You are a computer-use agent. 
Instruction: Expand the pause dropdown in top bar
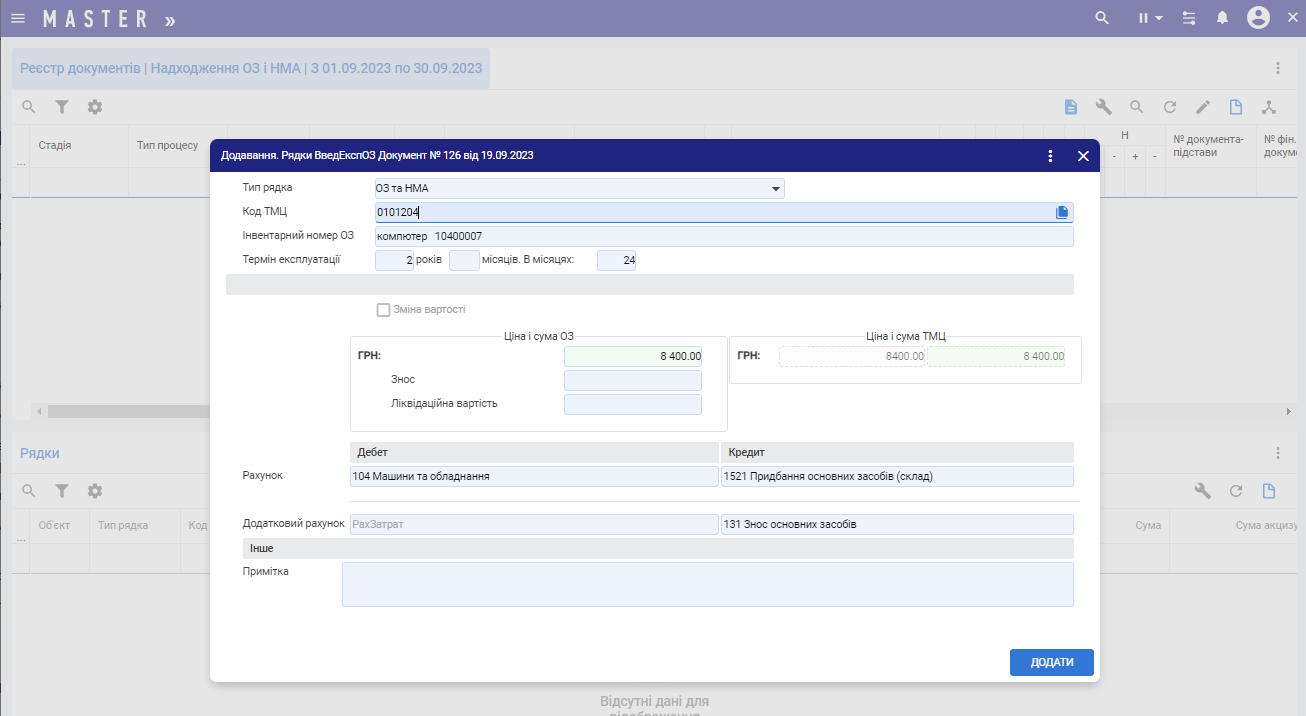1151,18
